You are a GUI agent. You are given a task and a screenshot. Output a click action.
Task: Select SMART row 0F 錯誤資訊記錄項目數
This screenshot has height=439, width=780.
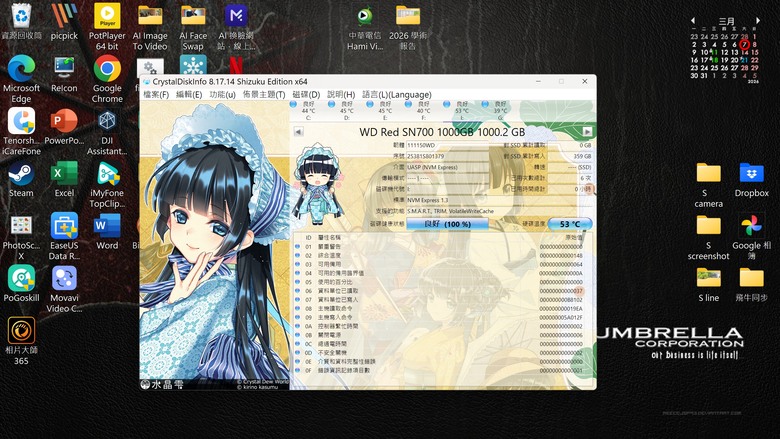click(x=441, y=370)
